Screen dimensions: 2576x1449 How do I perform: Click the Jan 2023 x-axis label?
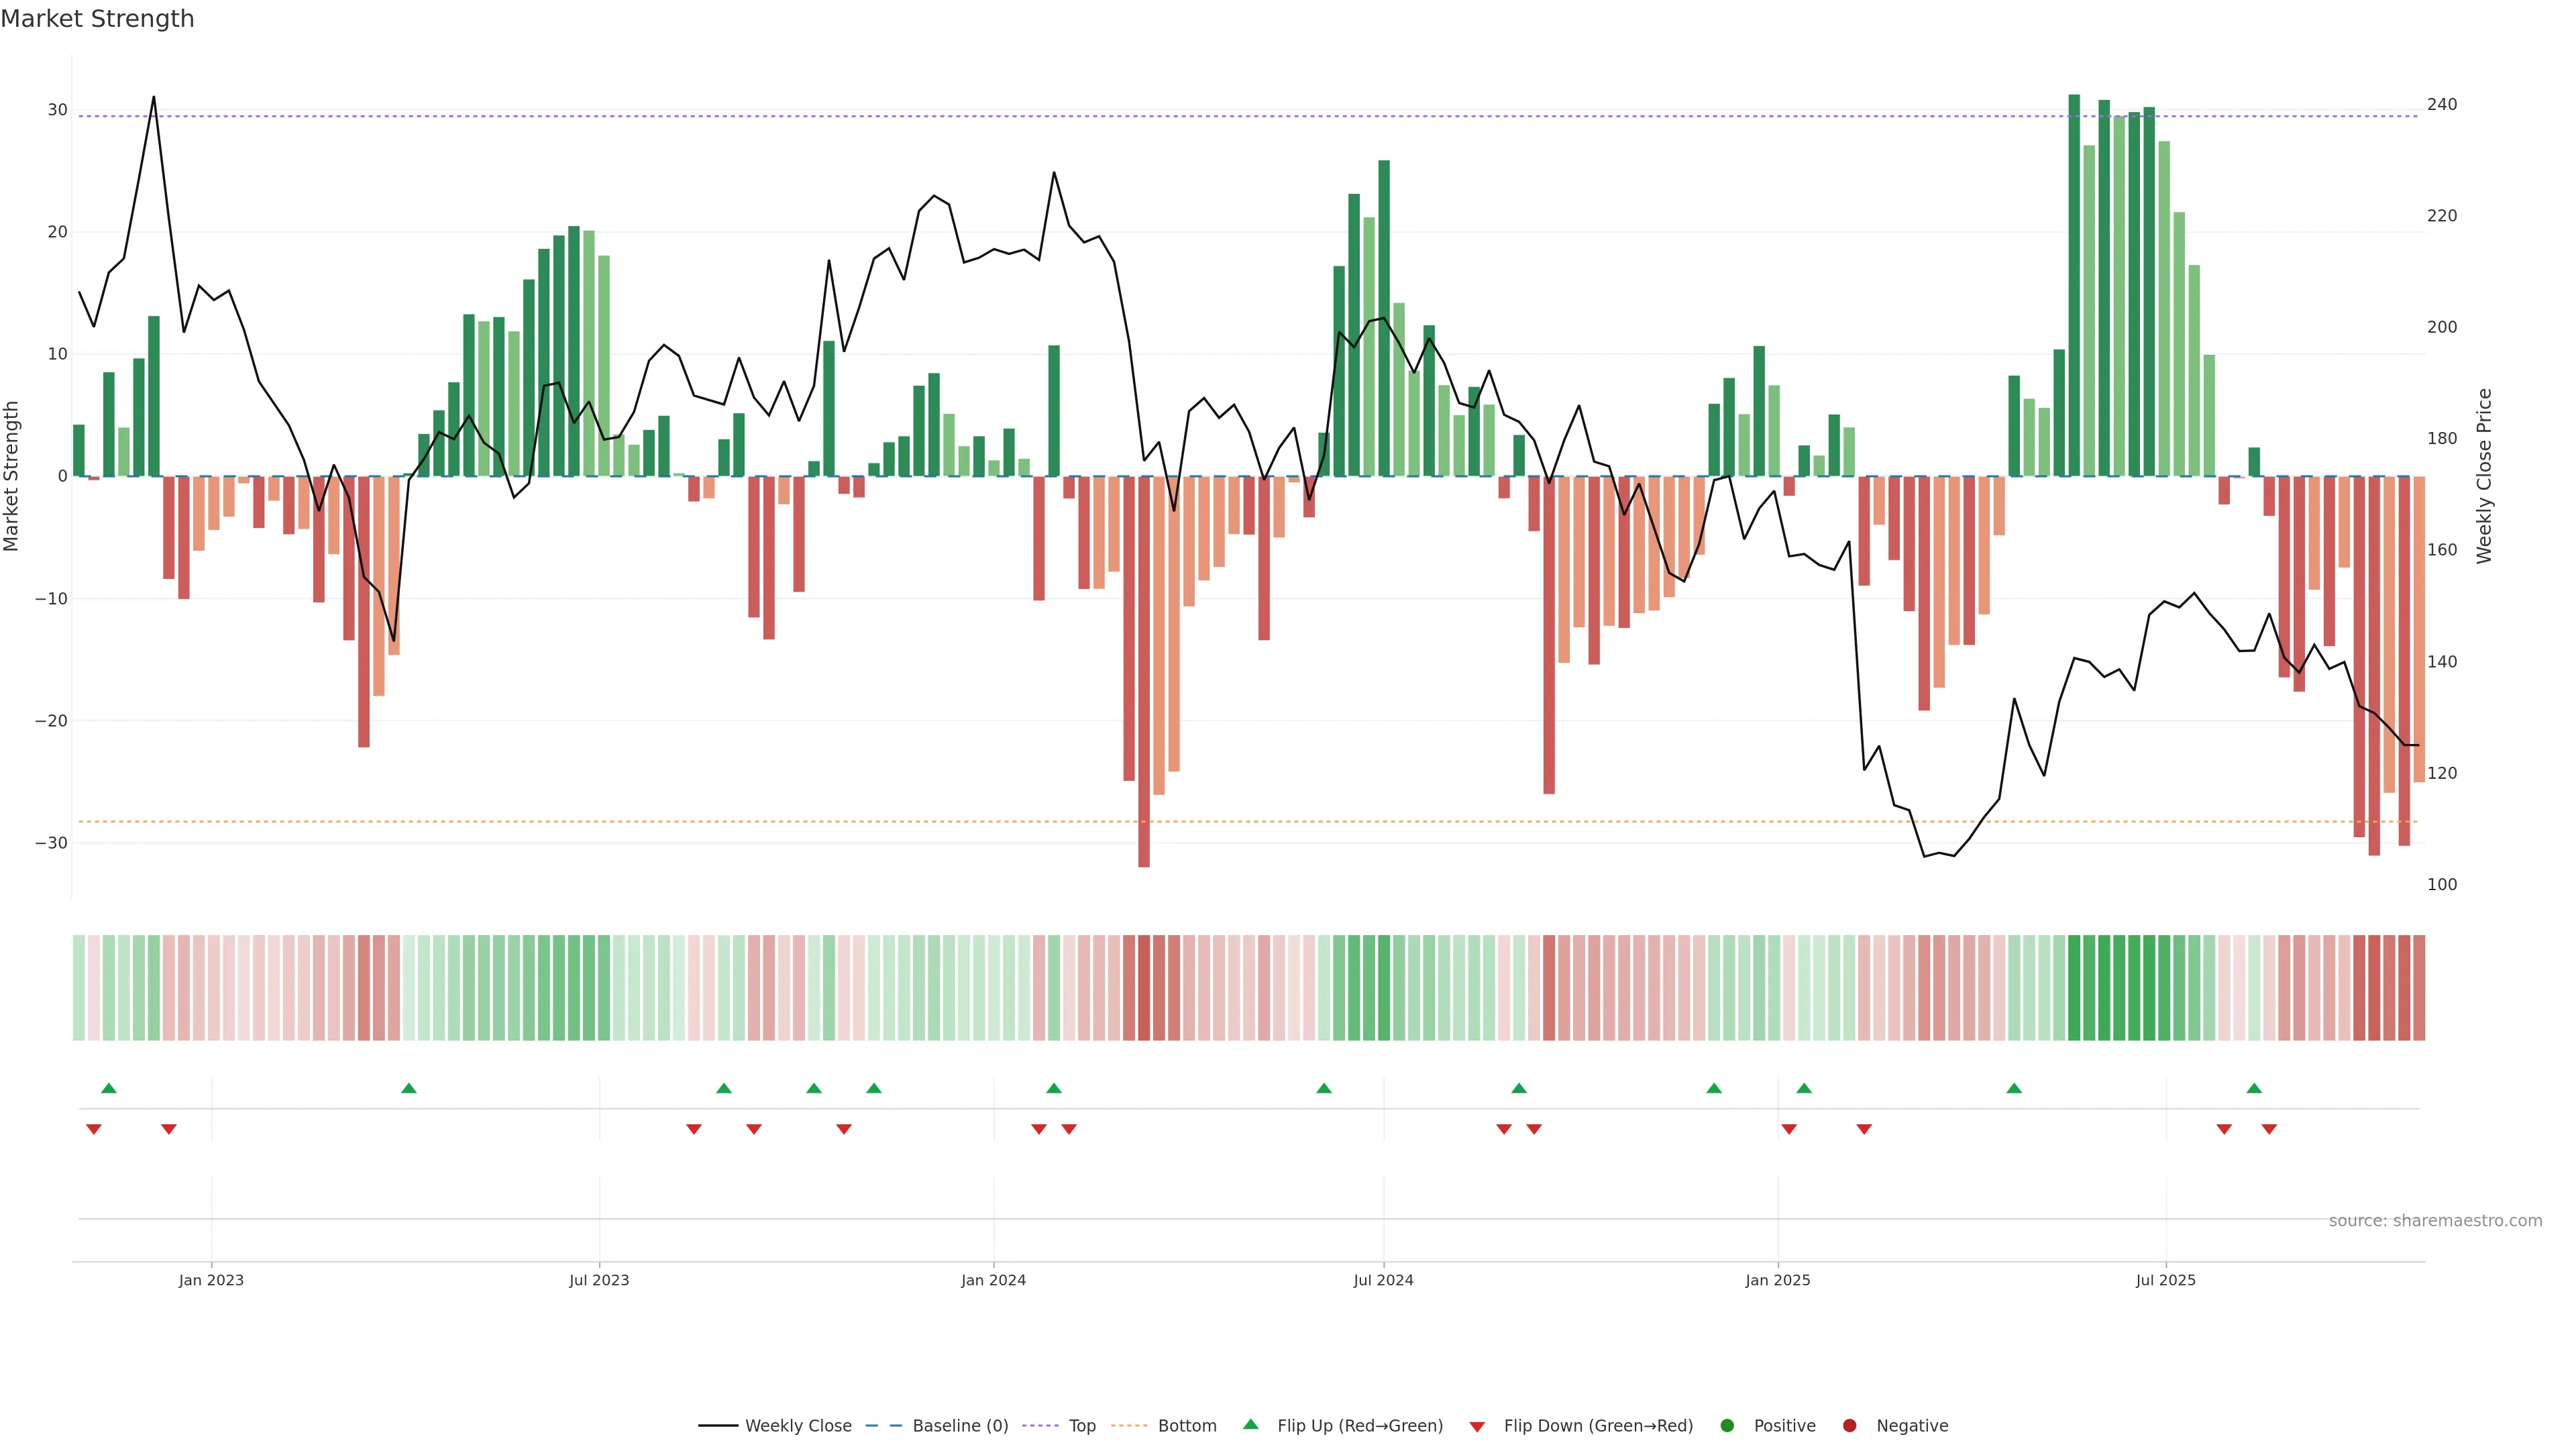(x=211, y=1280)
